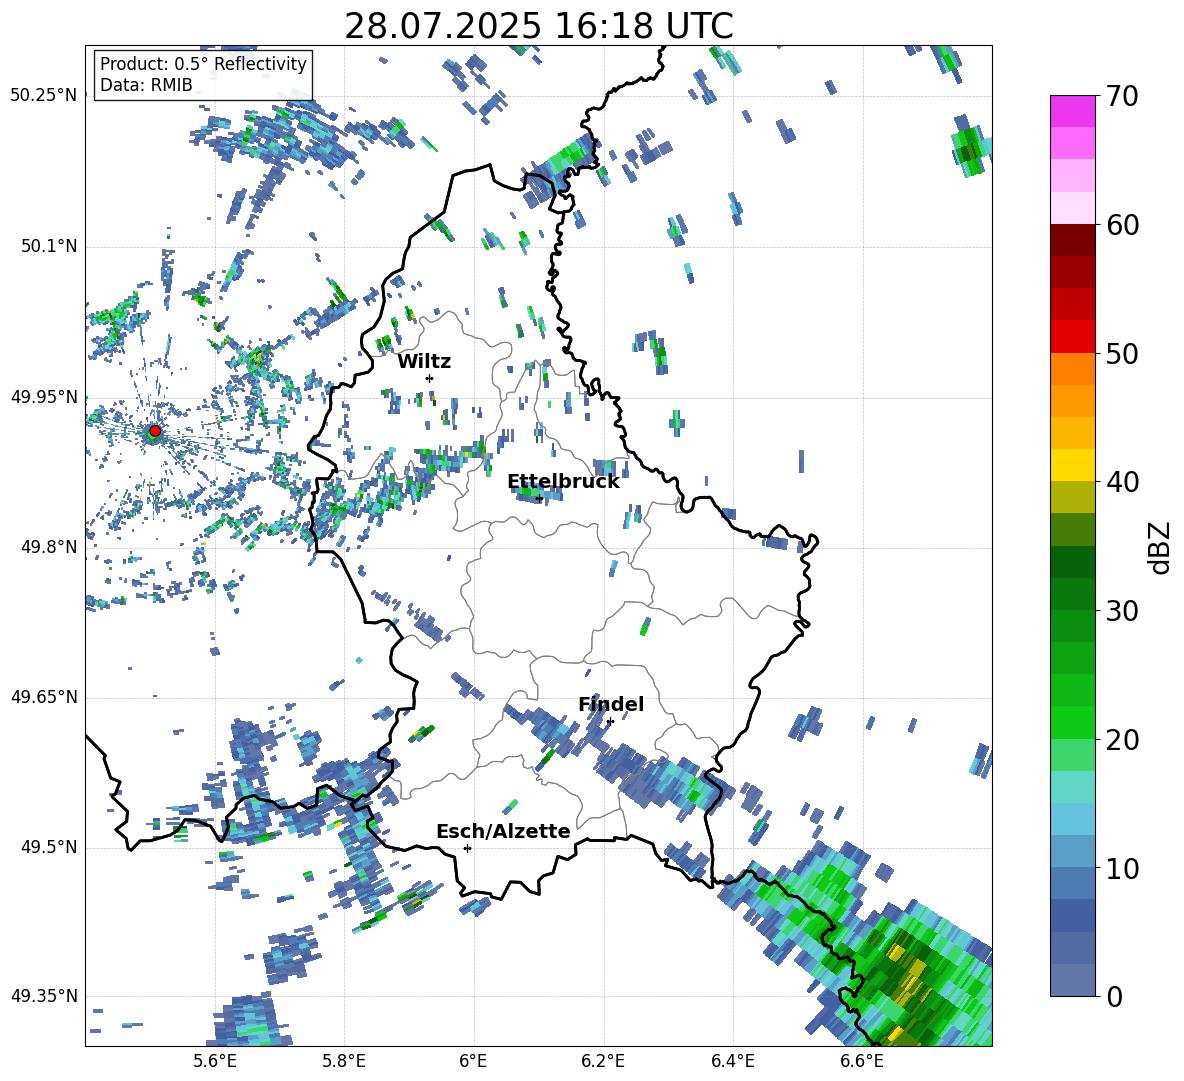The height and width of the screenshot is (1081, 1184).
Task: Click the colorbar tick label 70
Action: pos(1122,97)
